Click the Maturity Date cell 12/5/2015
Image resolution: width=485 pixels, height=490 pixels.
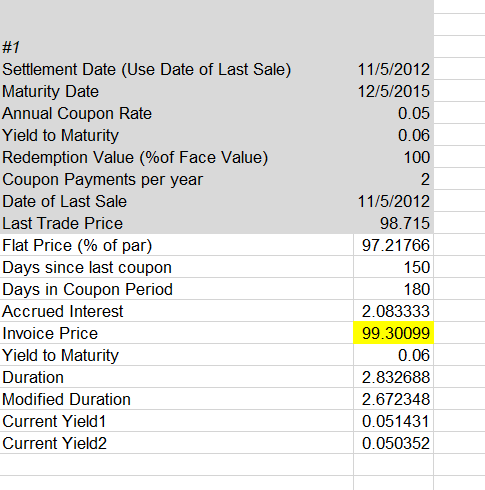tap(393, 91)
